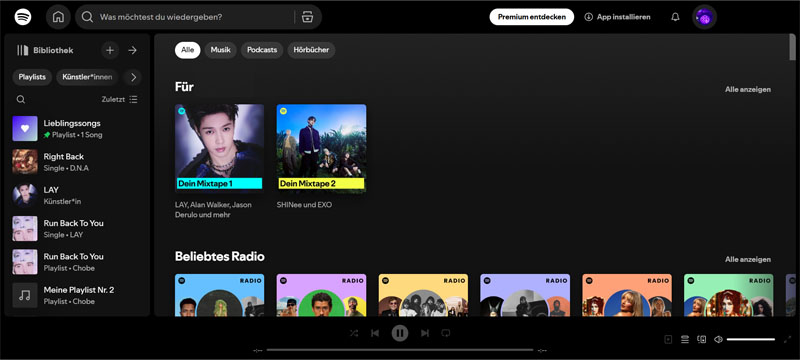Image resolution: width=800 pixels, height=360 pixels.
Task: Click the 'SHINee und EXO' description text
Action: coord(304,205)
